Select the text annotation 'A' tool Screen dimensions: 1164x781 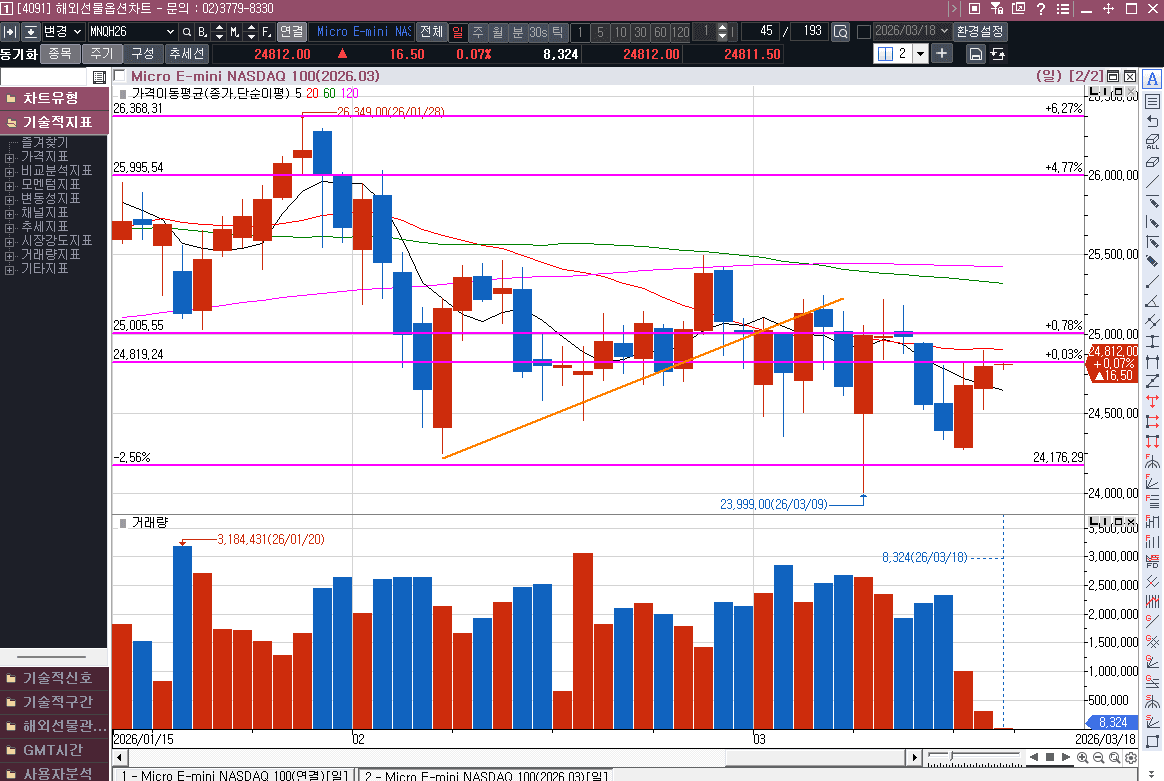pyautogui.click(x=1152, y=80)
